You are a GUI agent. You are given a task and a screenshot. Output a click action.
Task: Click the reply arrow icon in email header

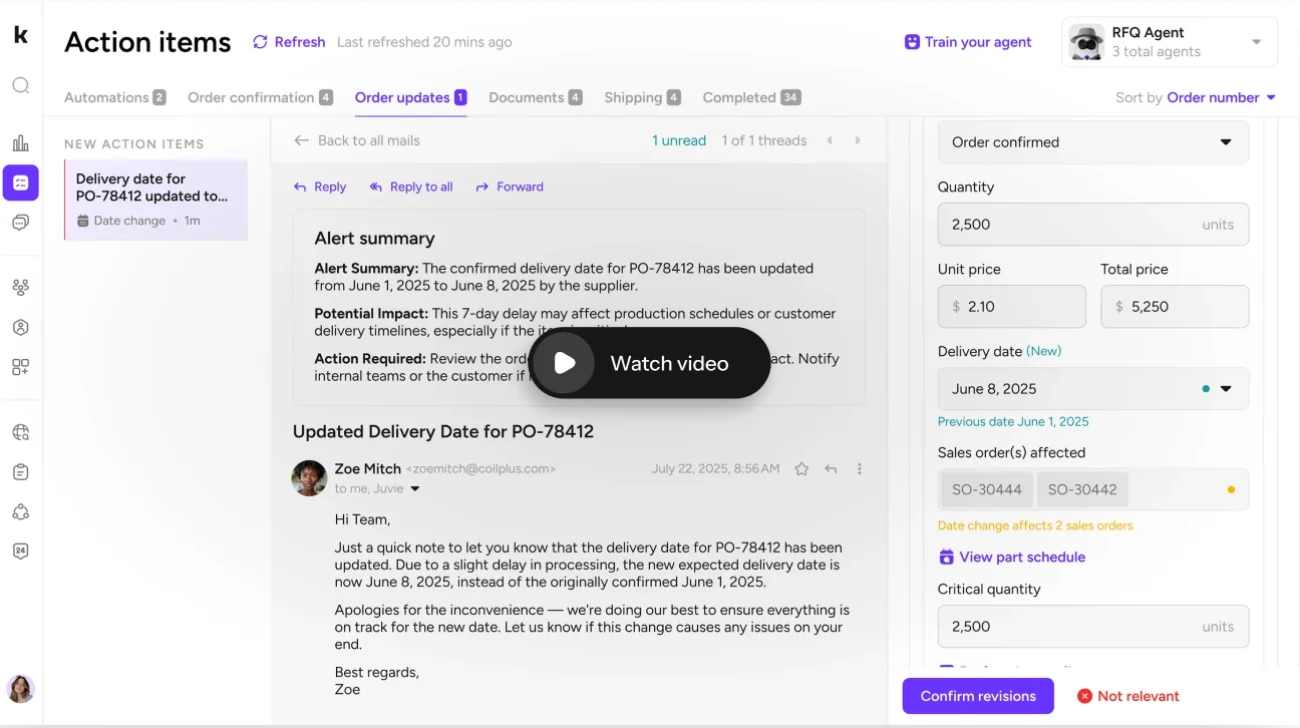pos(830,469)
